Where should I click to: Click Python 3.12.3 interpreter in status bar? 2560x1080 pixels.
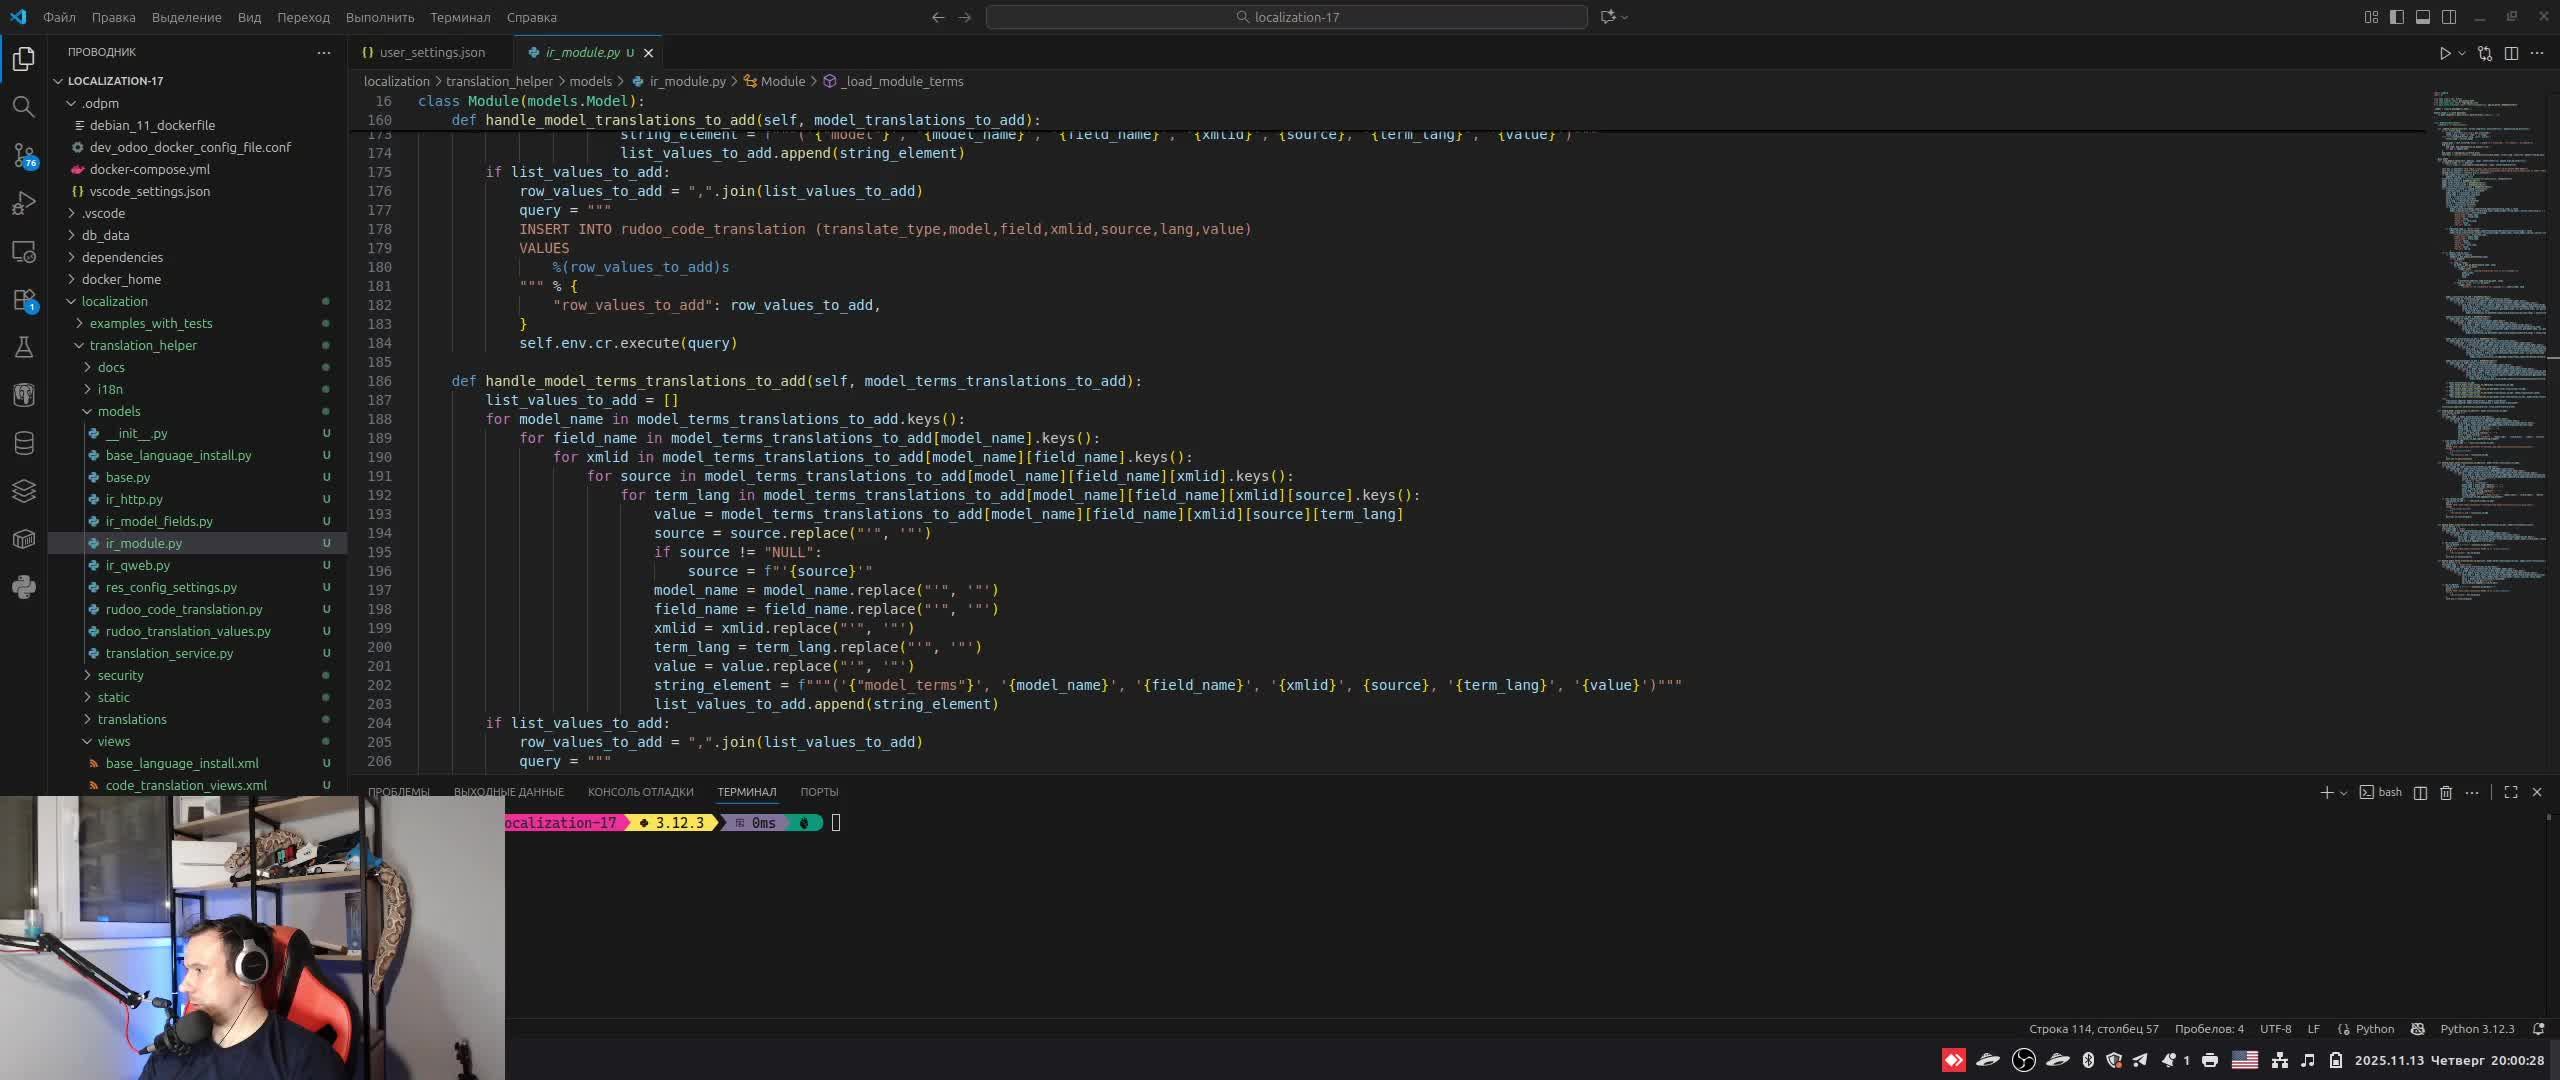tap(2476, 1029)
